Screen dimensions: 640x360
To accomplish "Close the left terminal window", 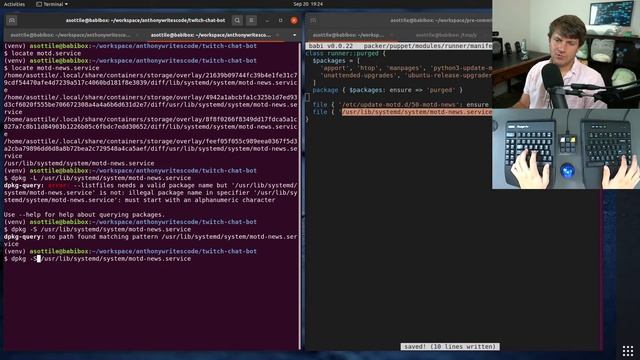I will (x=294, y=20).
